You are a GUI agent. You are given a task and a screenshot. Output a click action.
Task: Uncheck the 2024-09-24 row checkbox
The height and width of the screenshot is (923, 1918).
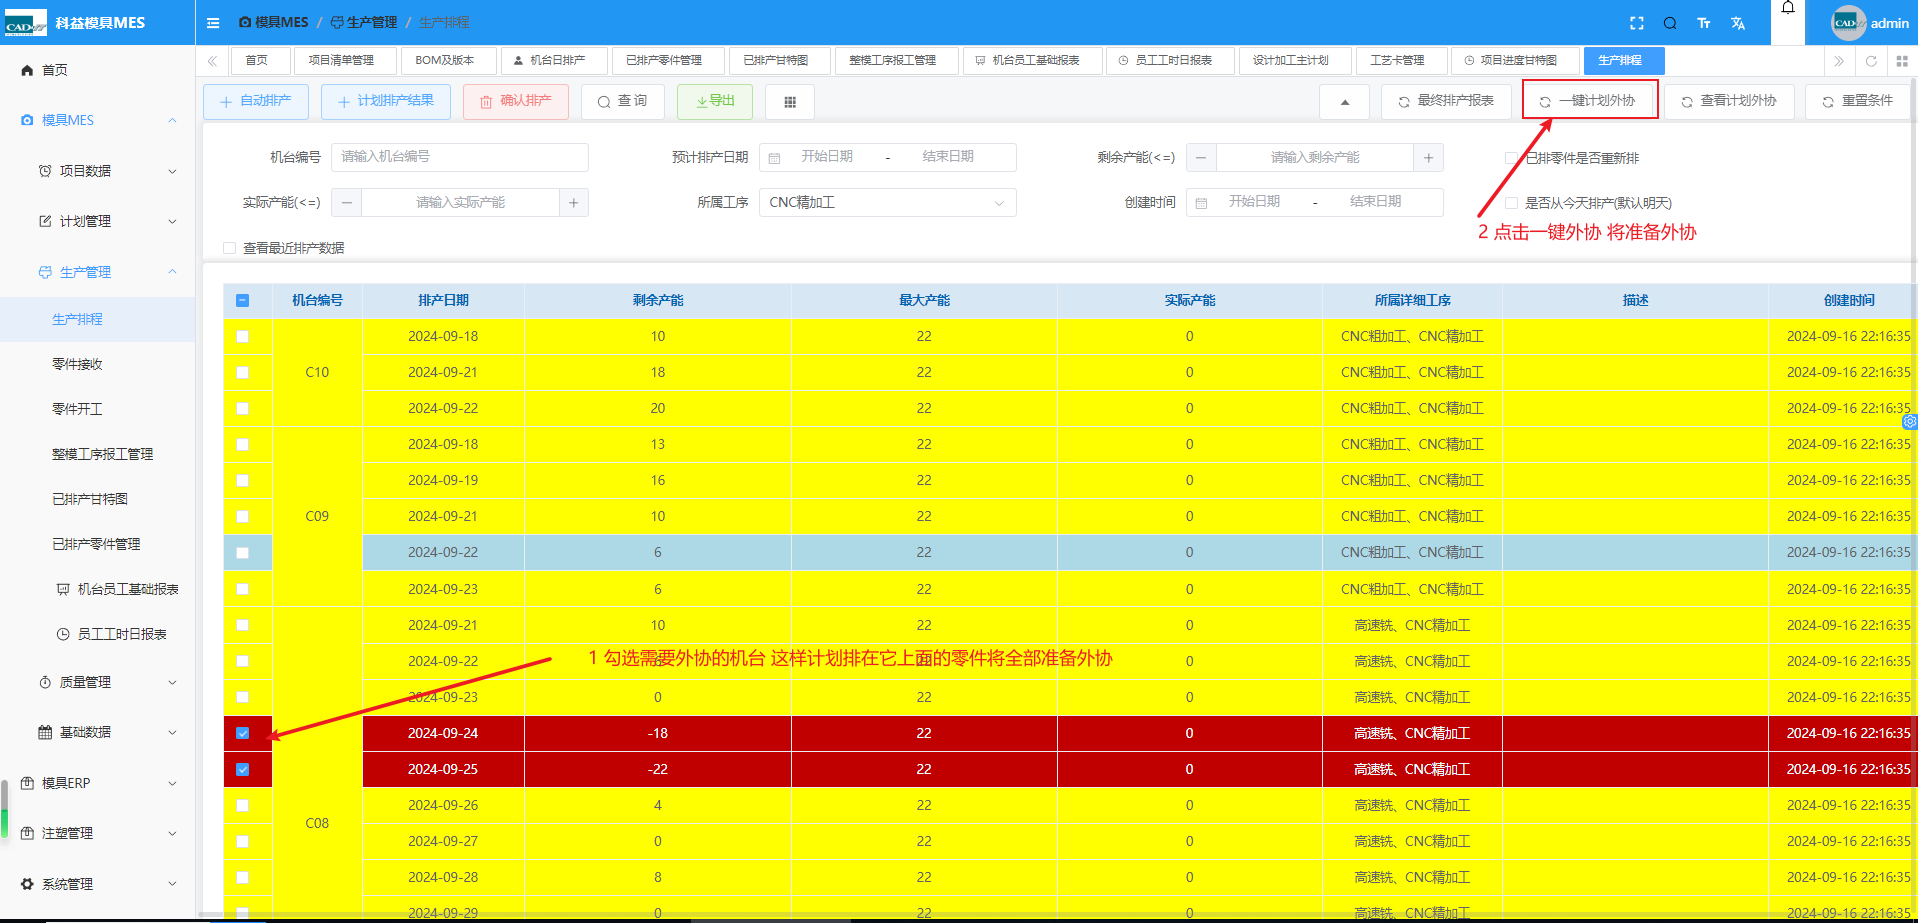(x=242, y=733)
